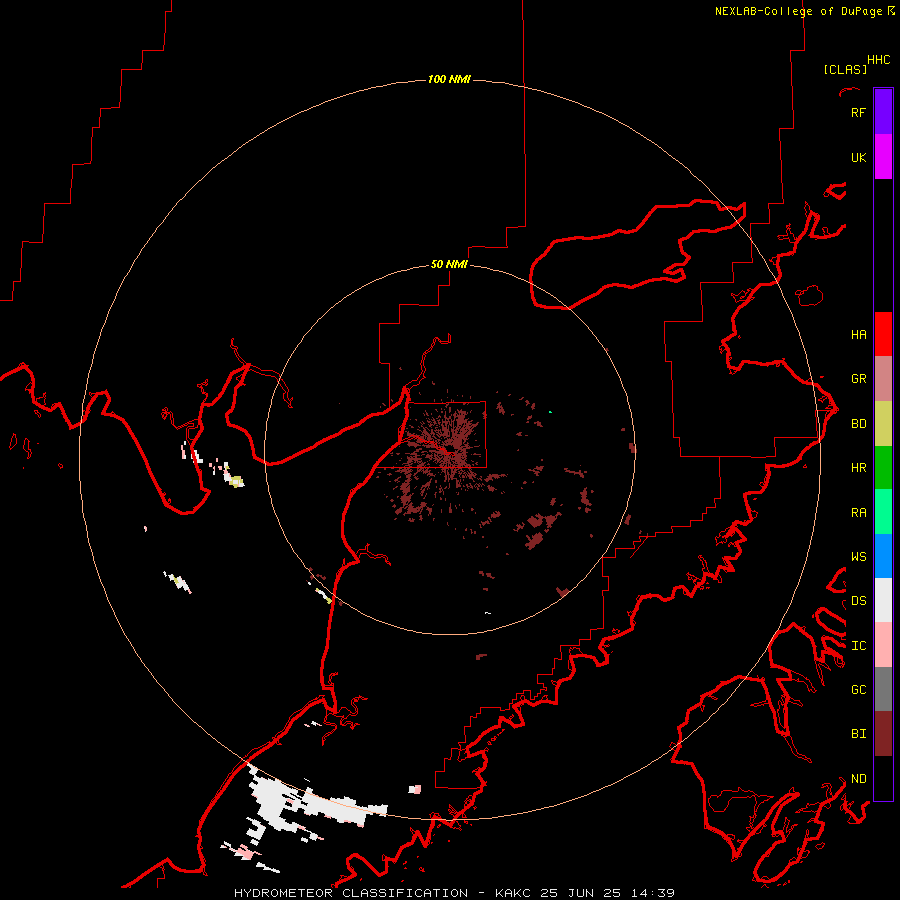Click the RA legend label
The width and height of the screenshot is (900, 900).
coord(858,513)
